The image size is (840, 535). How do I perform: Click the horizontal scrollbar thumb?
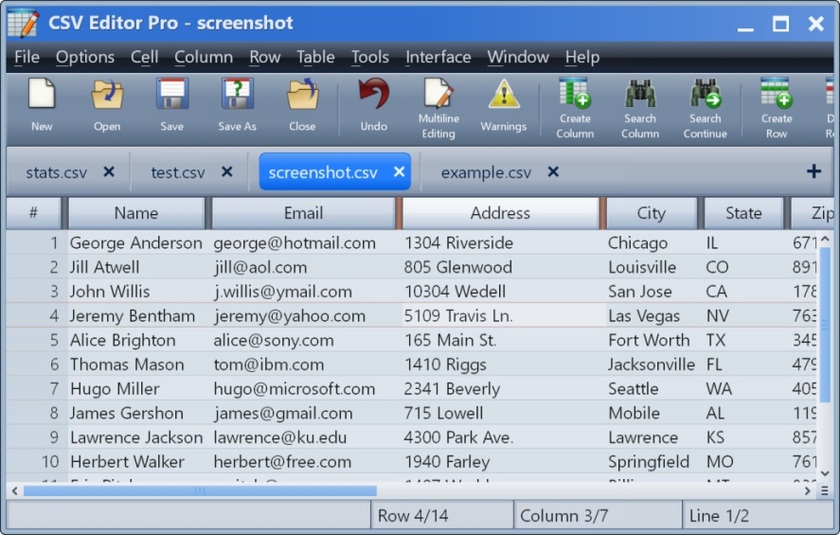pos(200,491)
